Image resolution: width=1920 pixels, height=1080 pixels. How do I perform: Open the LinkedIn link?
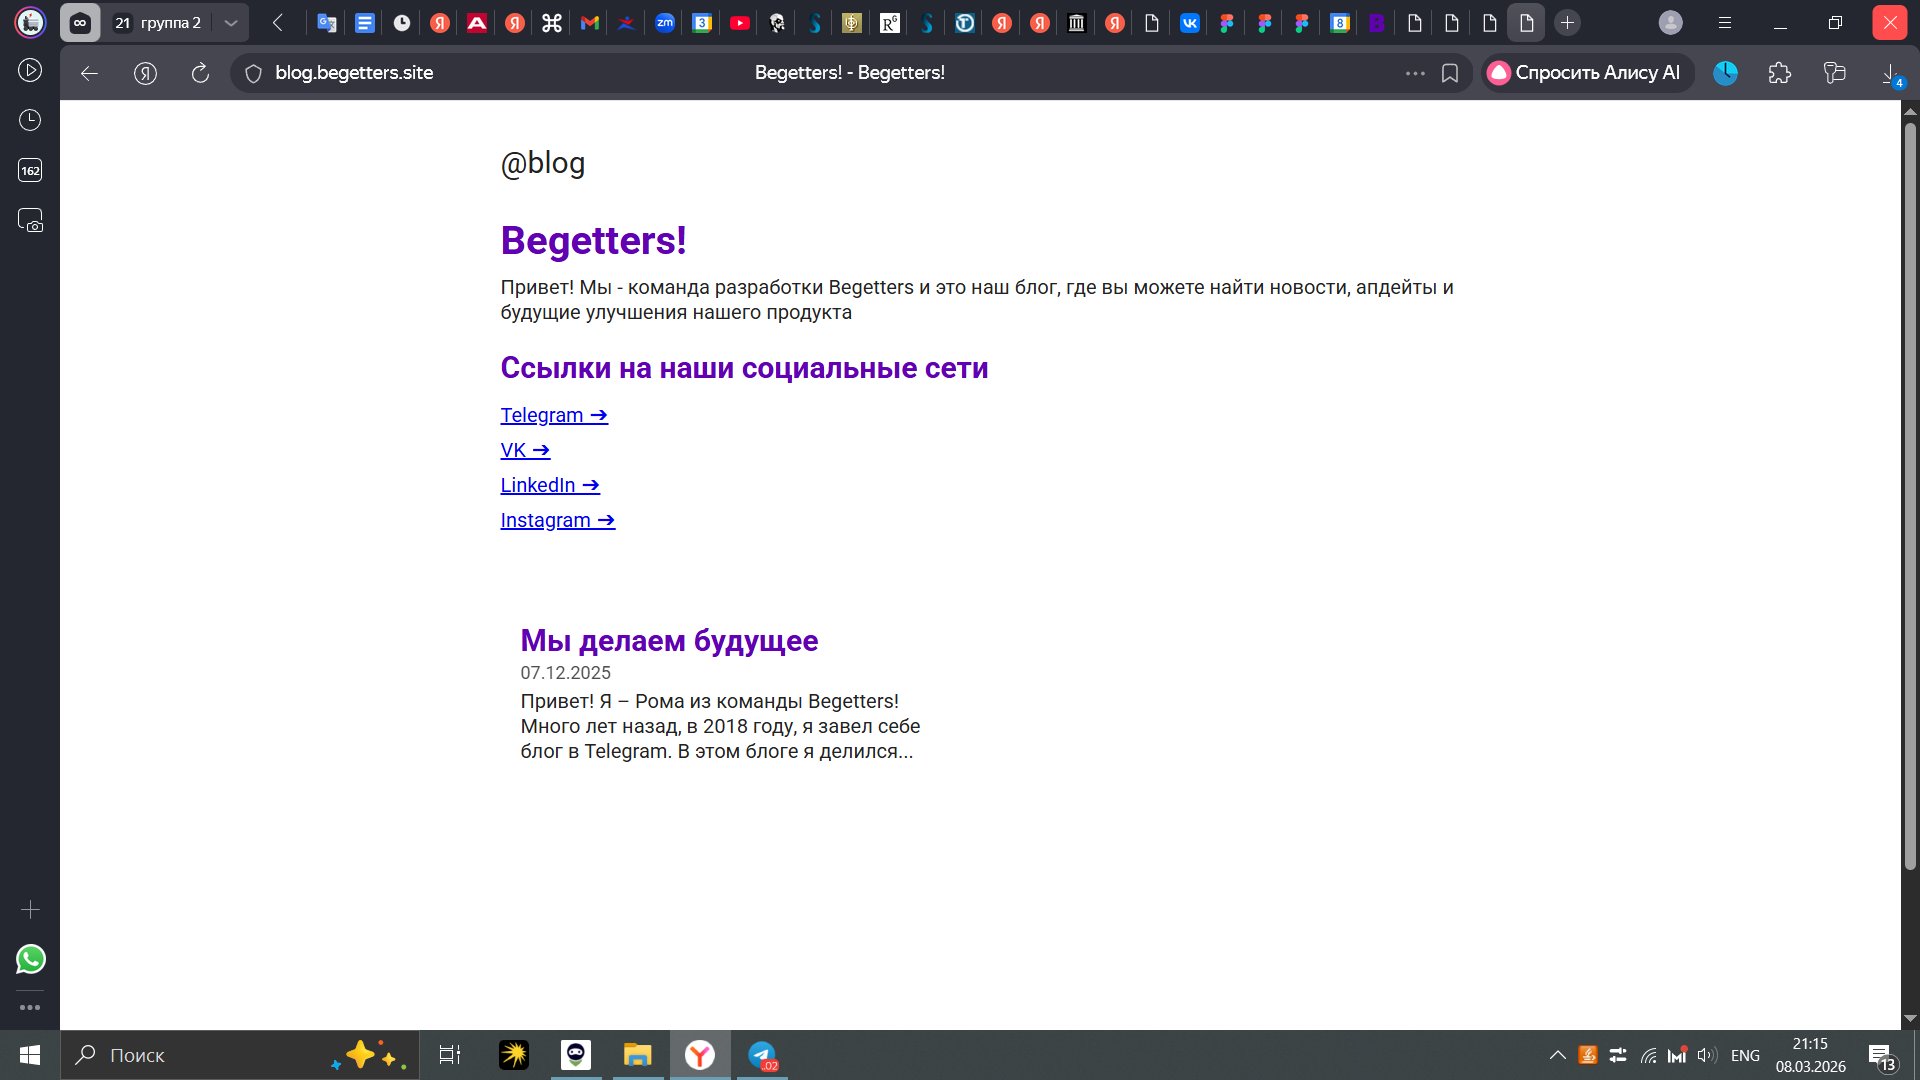point(550,485)
